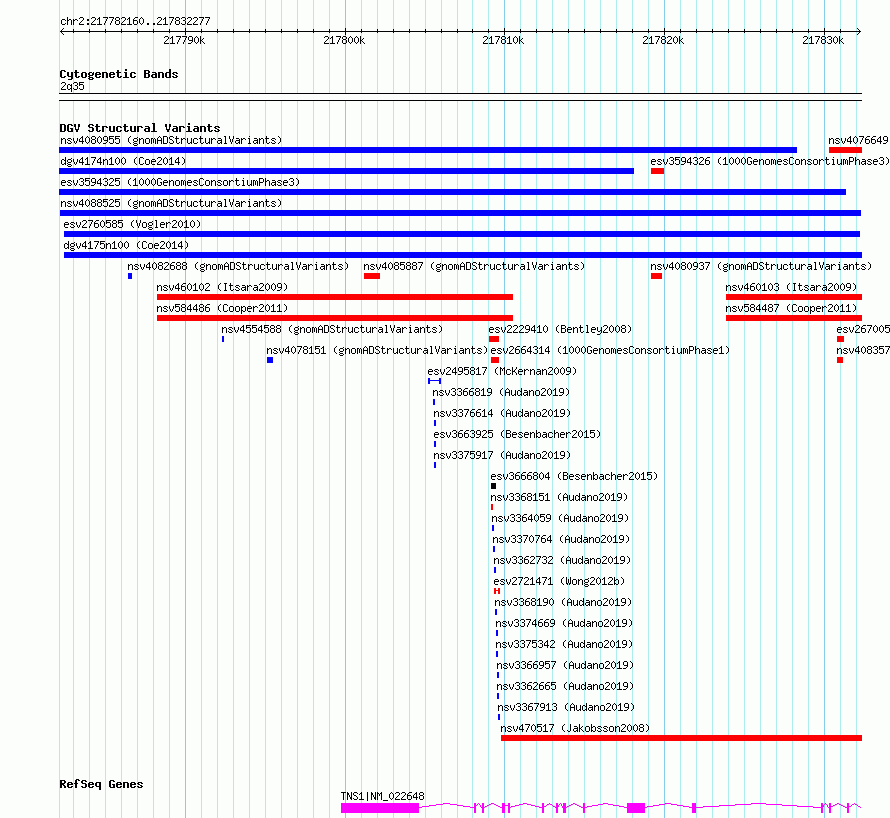The width and height of the screenshot is (890, 818).
Task: Click the black marker of esv3666804
Action: tap(493, 486)
